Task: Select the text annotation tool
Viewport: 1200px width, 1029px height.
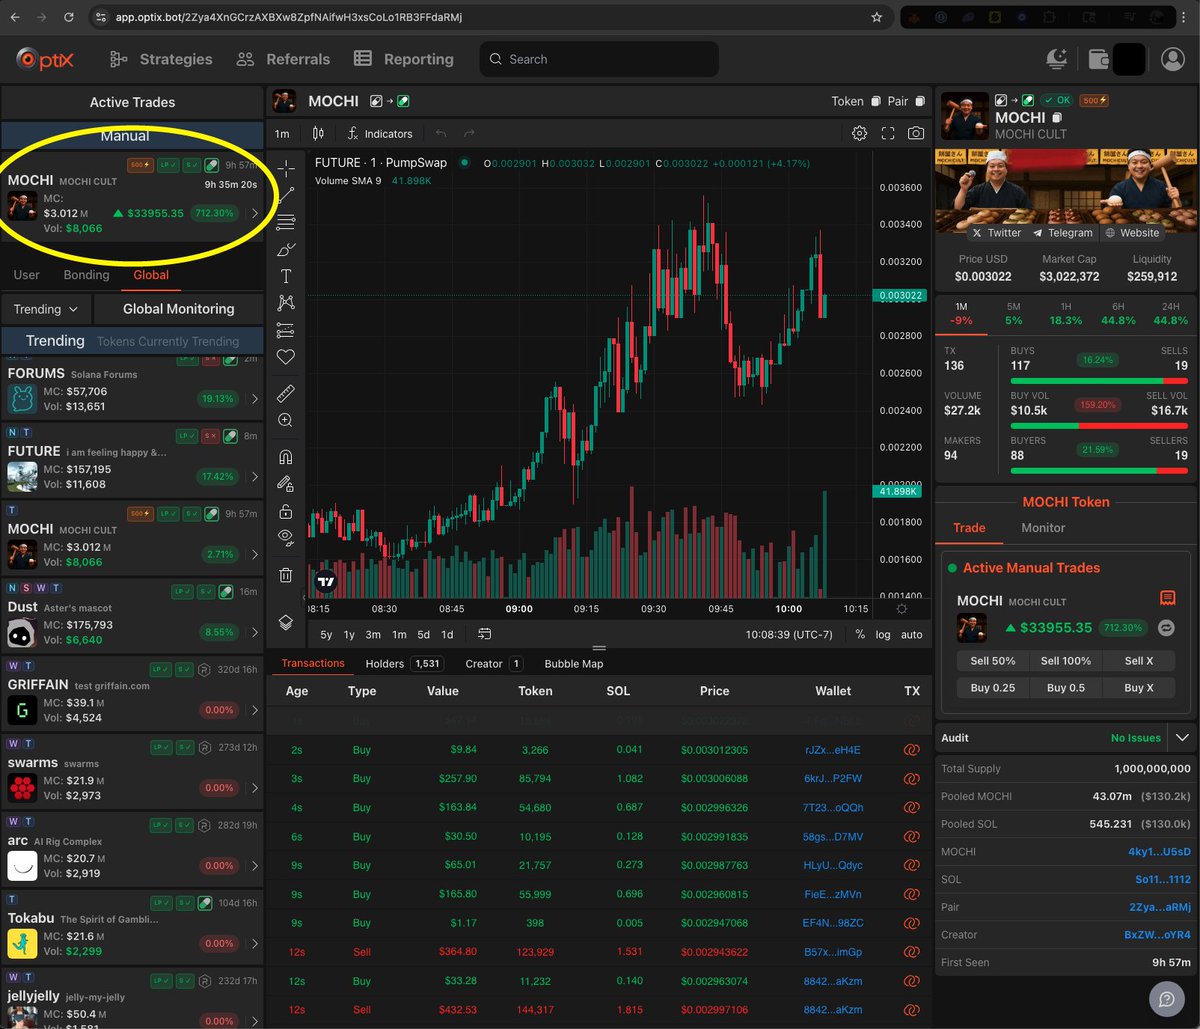Action: tap(286, 276)
